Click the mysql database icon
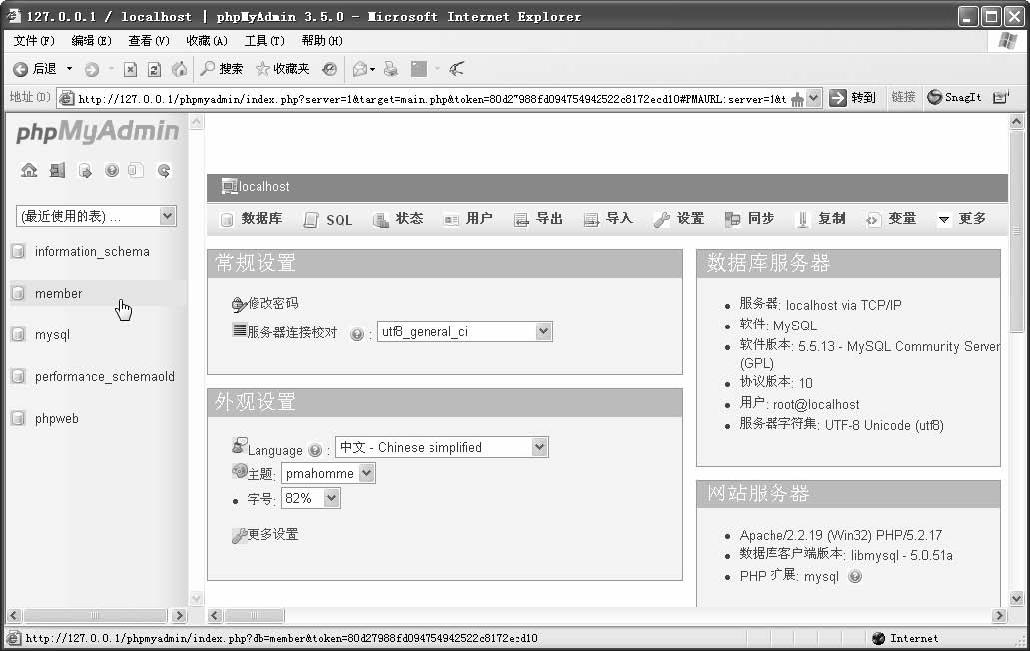 pyautogui.click(x=18, y=334)
